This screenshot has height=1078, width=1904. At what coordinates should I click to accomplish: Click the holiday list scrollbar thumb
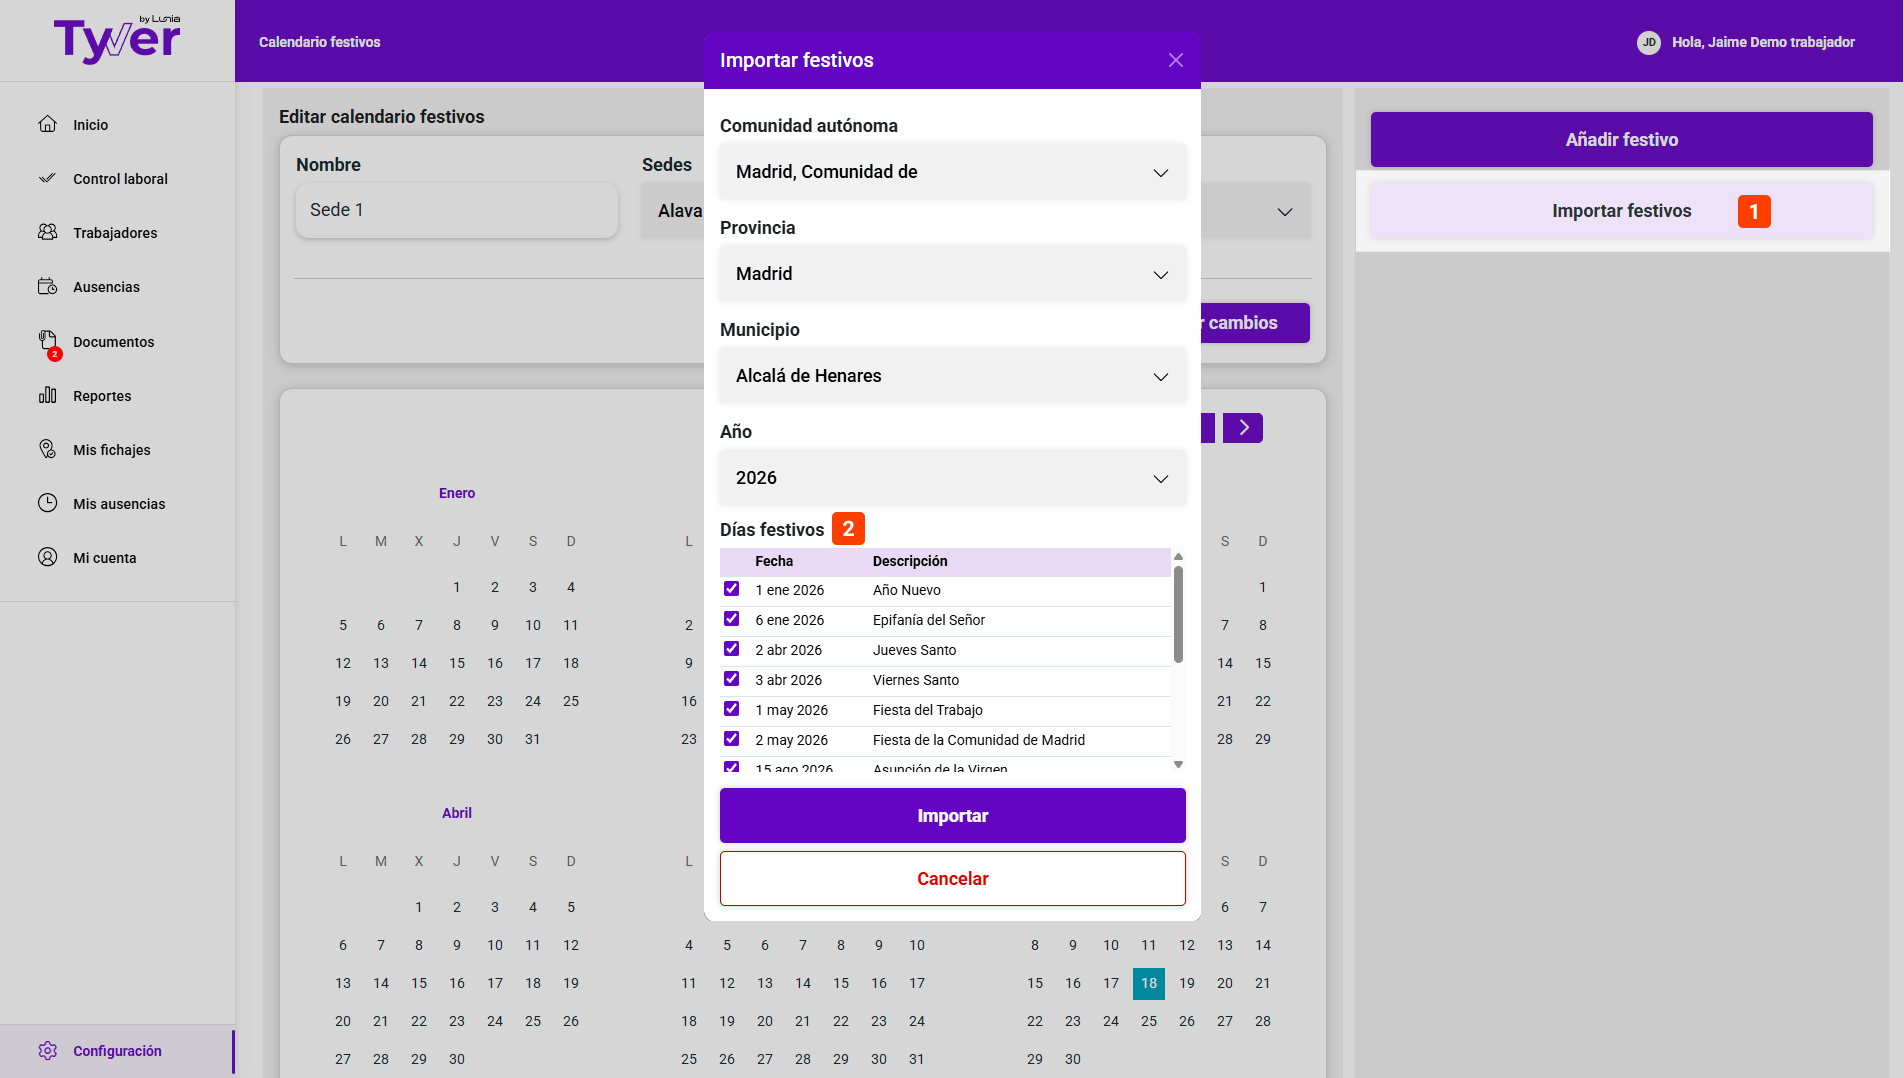click(x=1178, y=614)
